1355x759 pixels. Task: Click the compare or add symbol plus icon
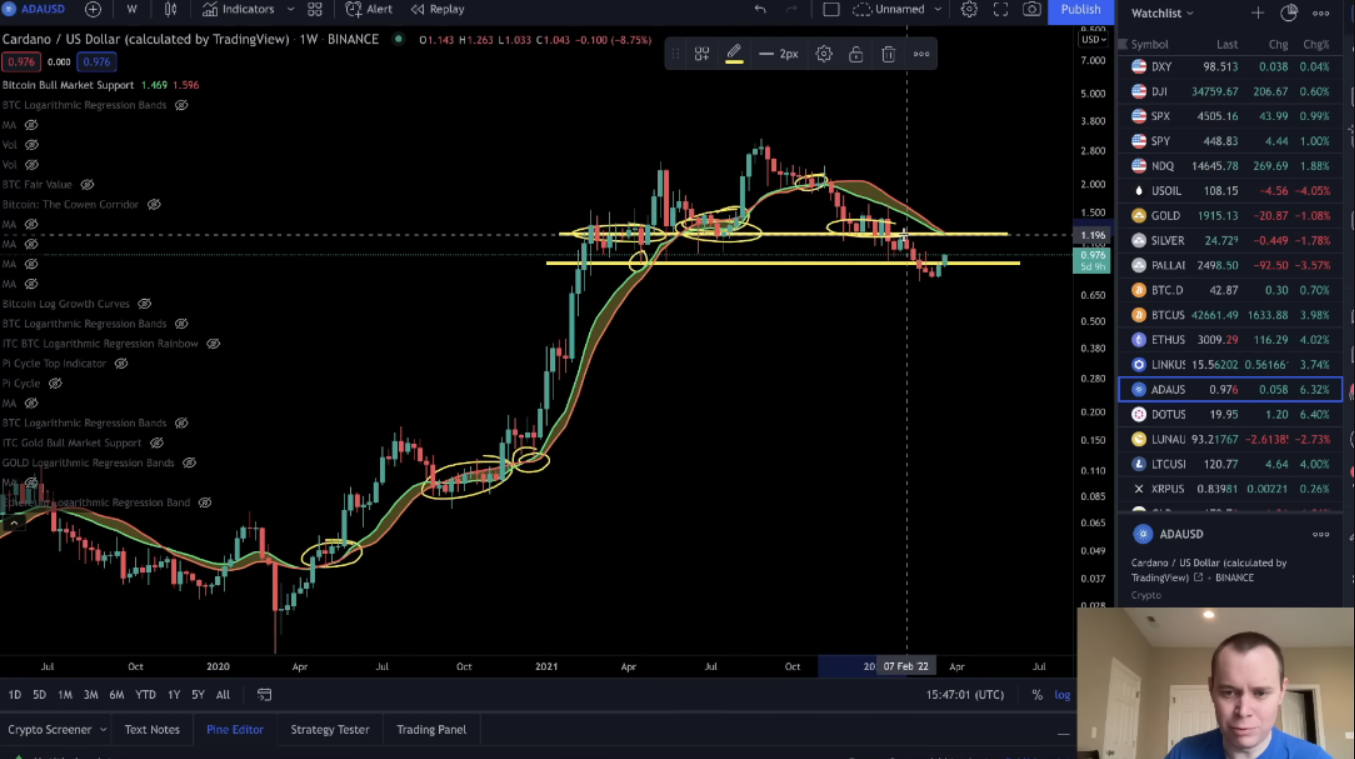tap(93, 9)
